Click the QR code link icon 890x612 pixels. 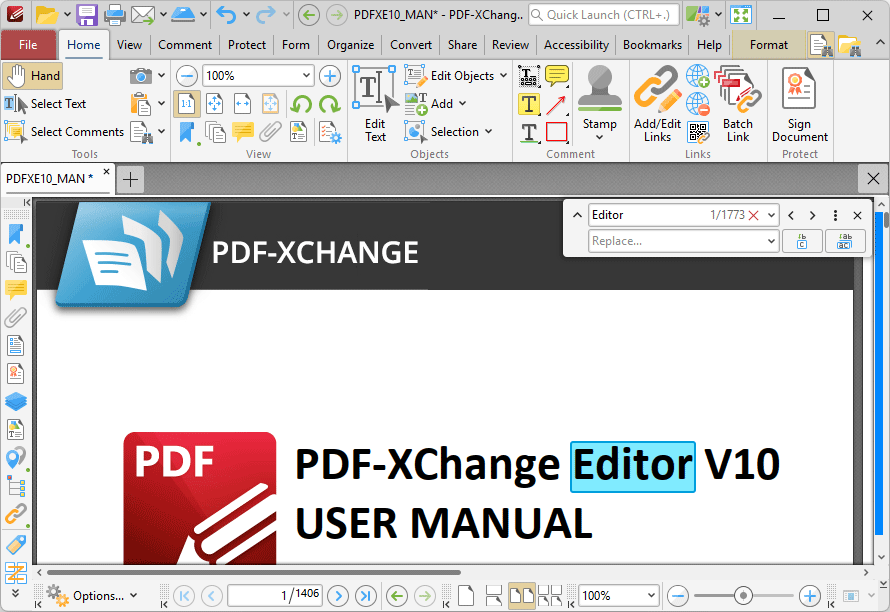click(x=698, y=132)
